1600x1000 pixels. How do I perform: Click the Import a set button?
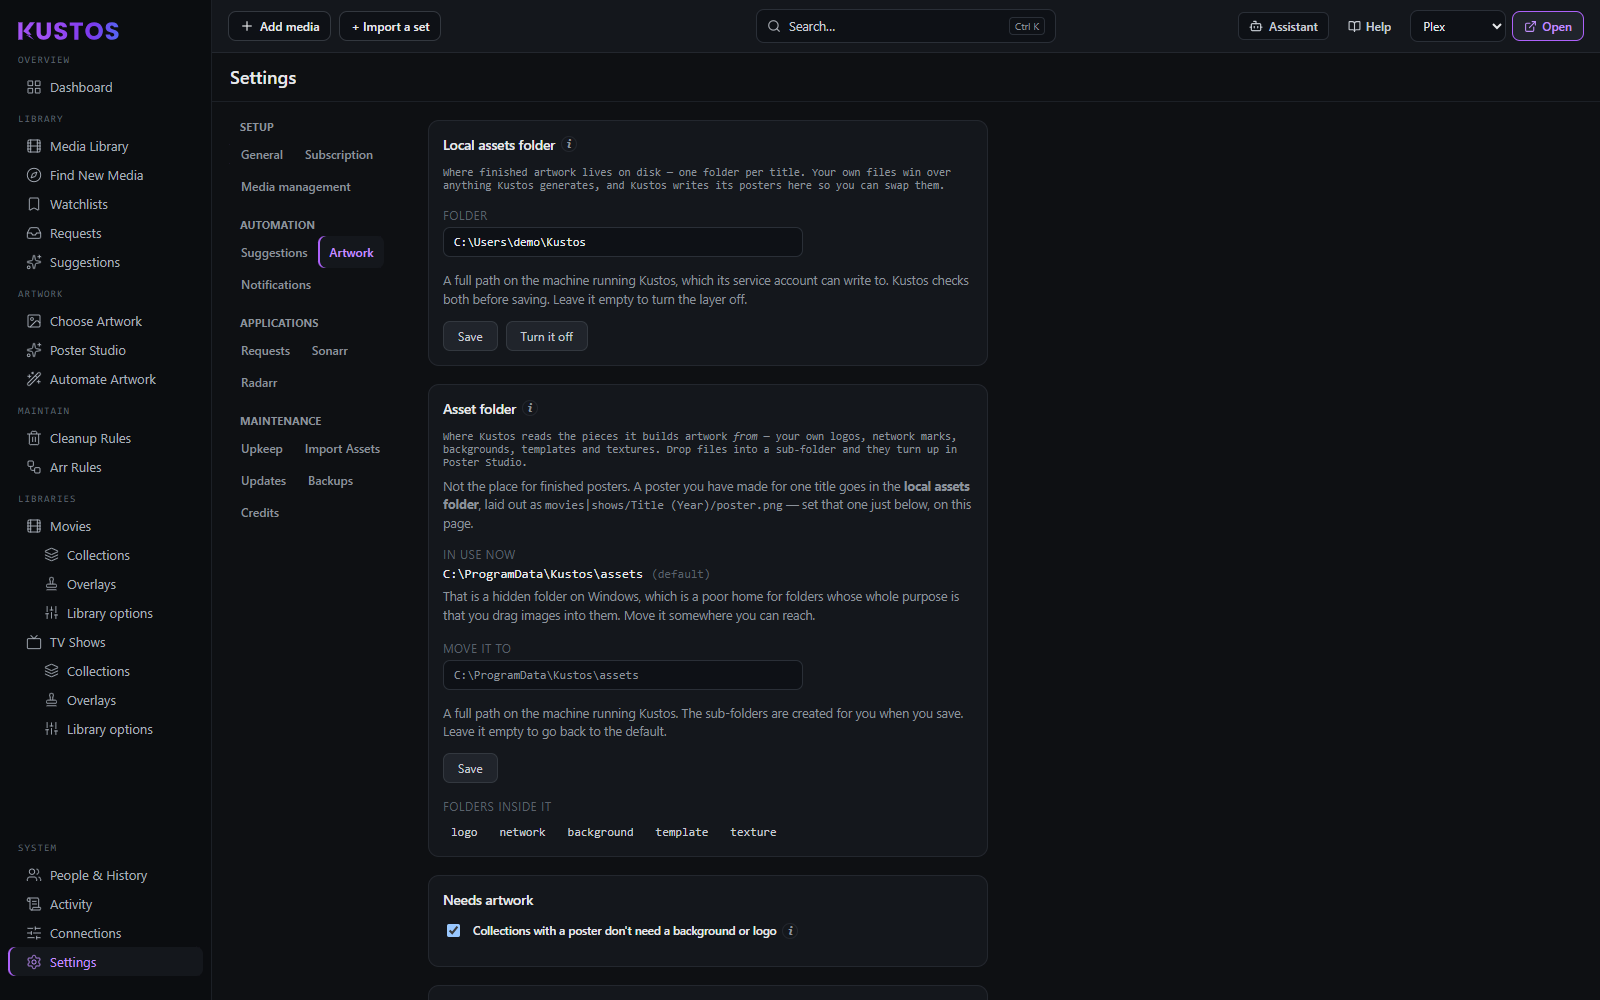click(x=390, y=27)
